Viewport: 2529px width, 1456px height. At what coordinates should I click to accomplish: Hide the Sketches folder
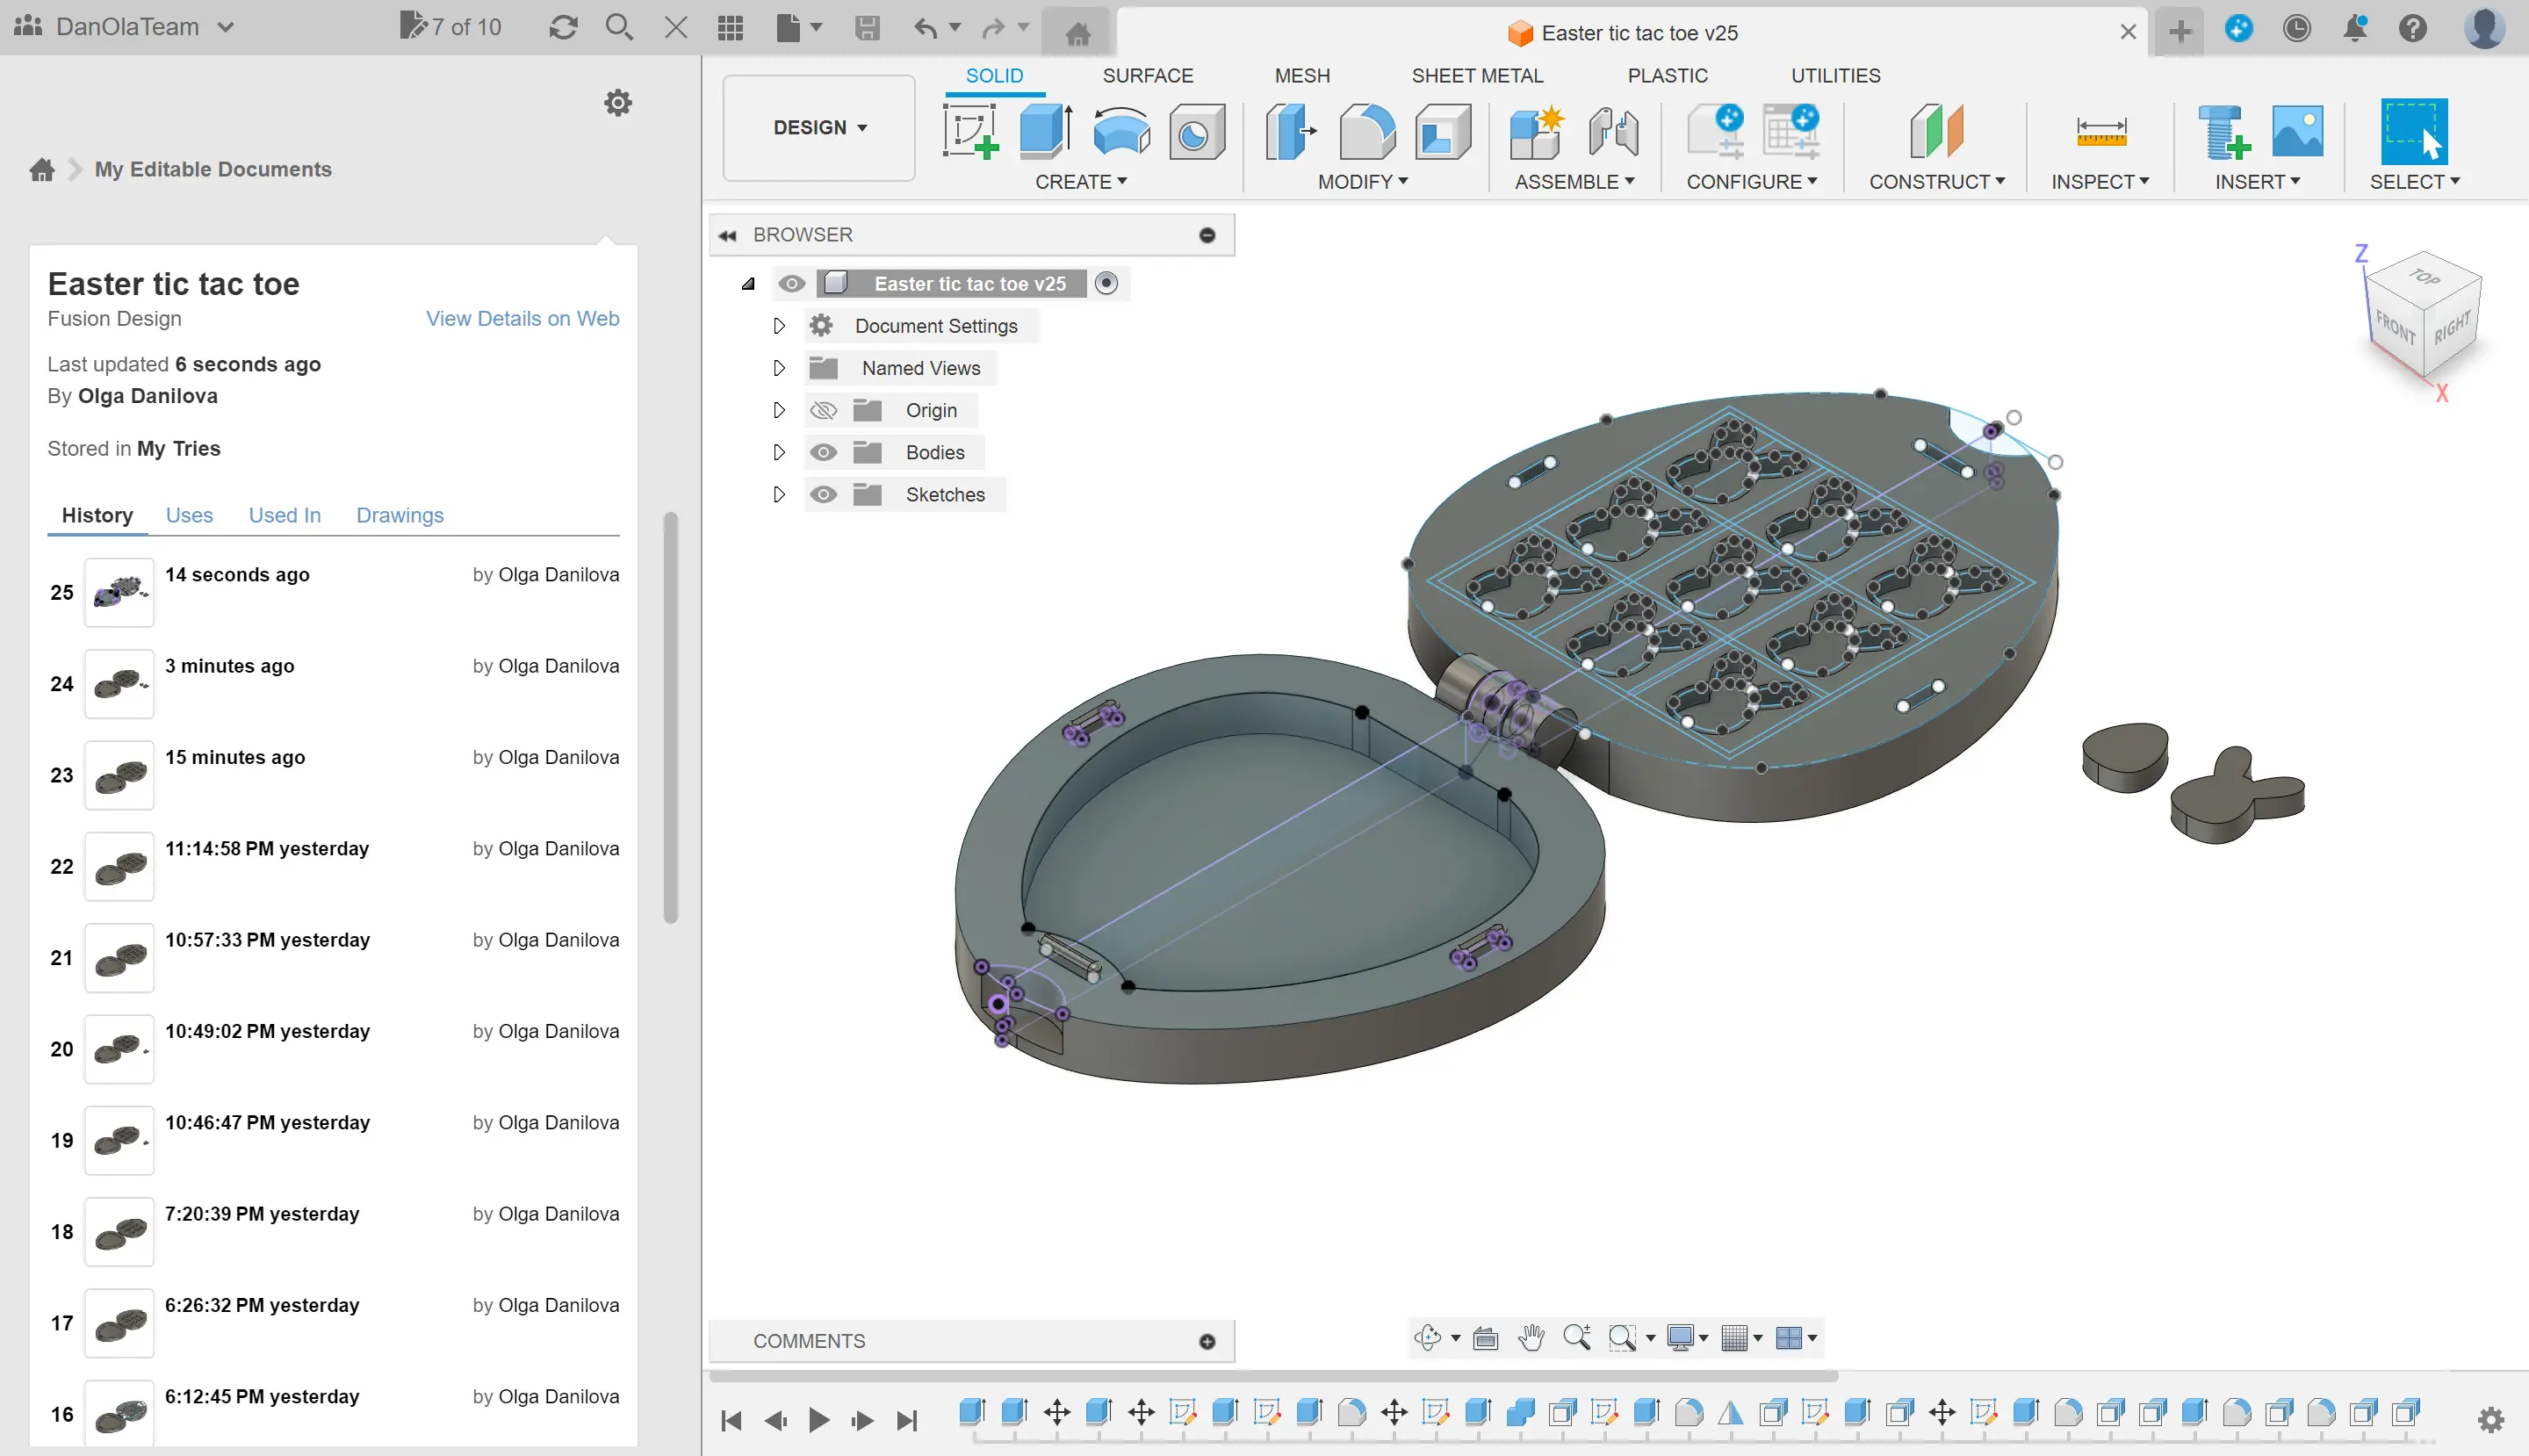(822, 495)
